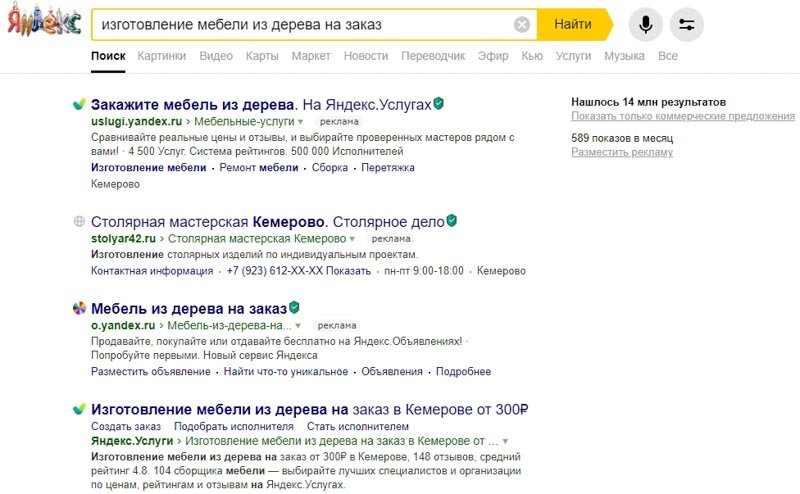Open the Закажите мебель из дерева result
The width and height of the screenshot is (800, 494).
(x=261, y=105)
